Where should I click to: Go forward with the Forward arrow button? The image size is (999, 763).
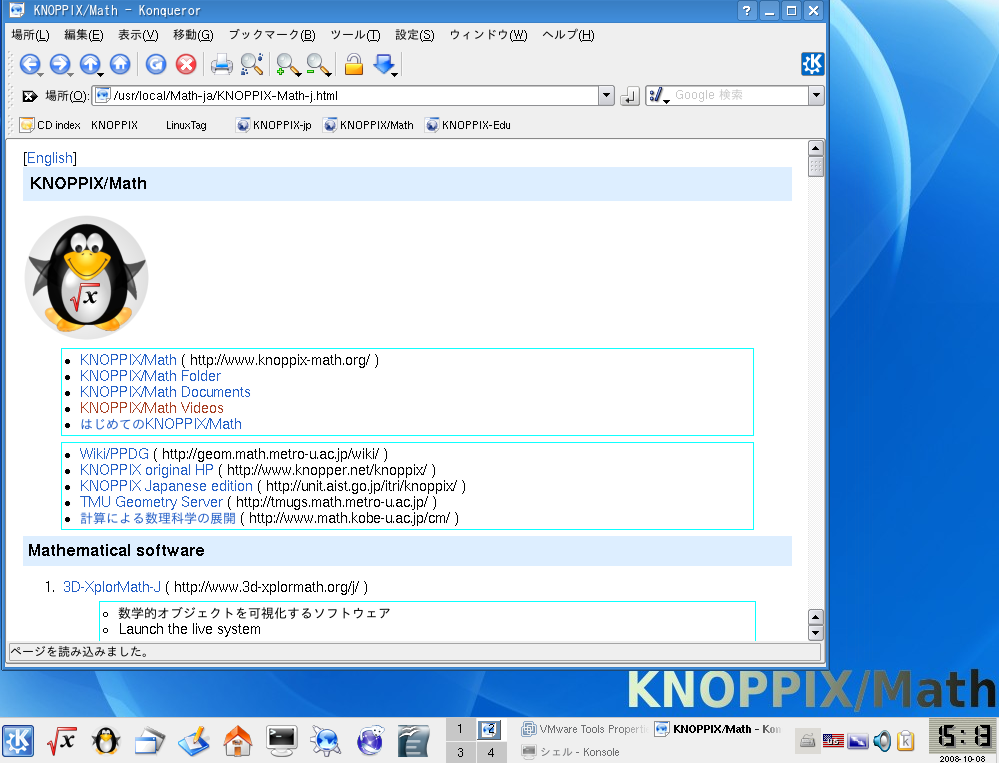[x=59, y=64]
